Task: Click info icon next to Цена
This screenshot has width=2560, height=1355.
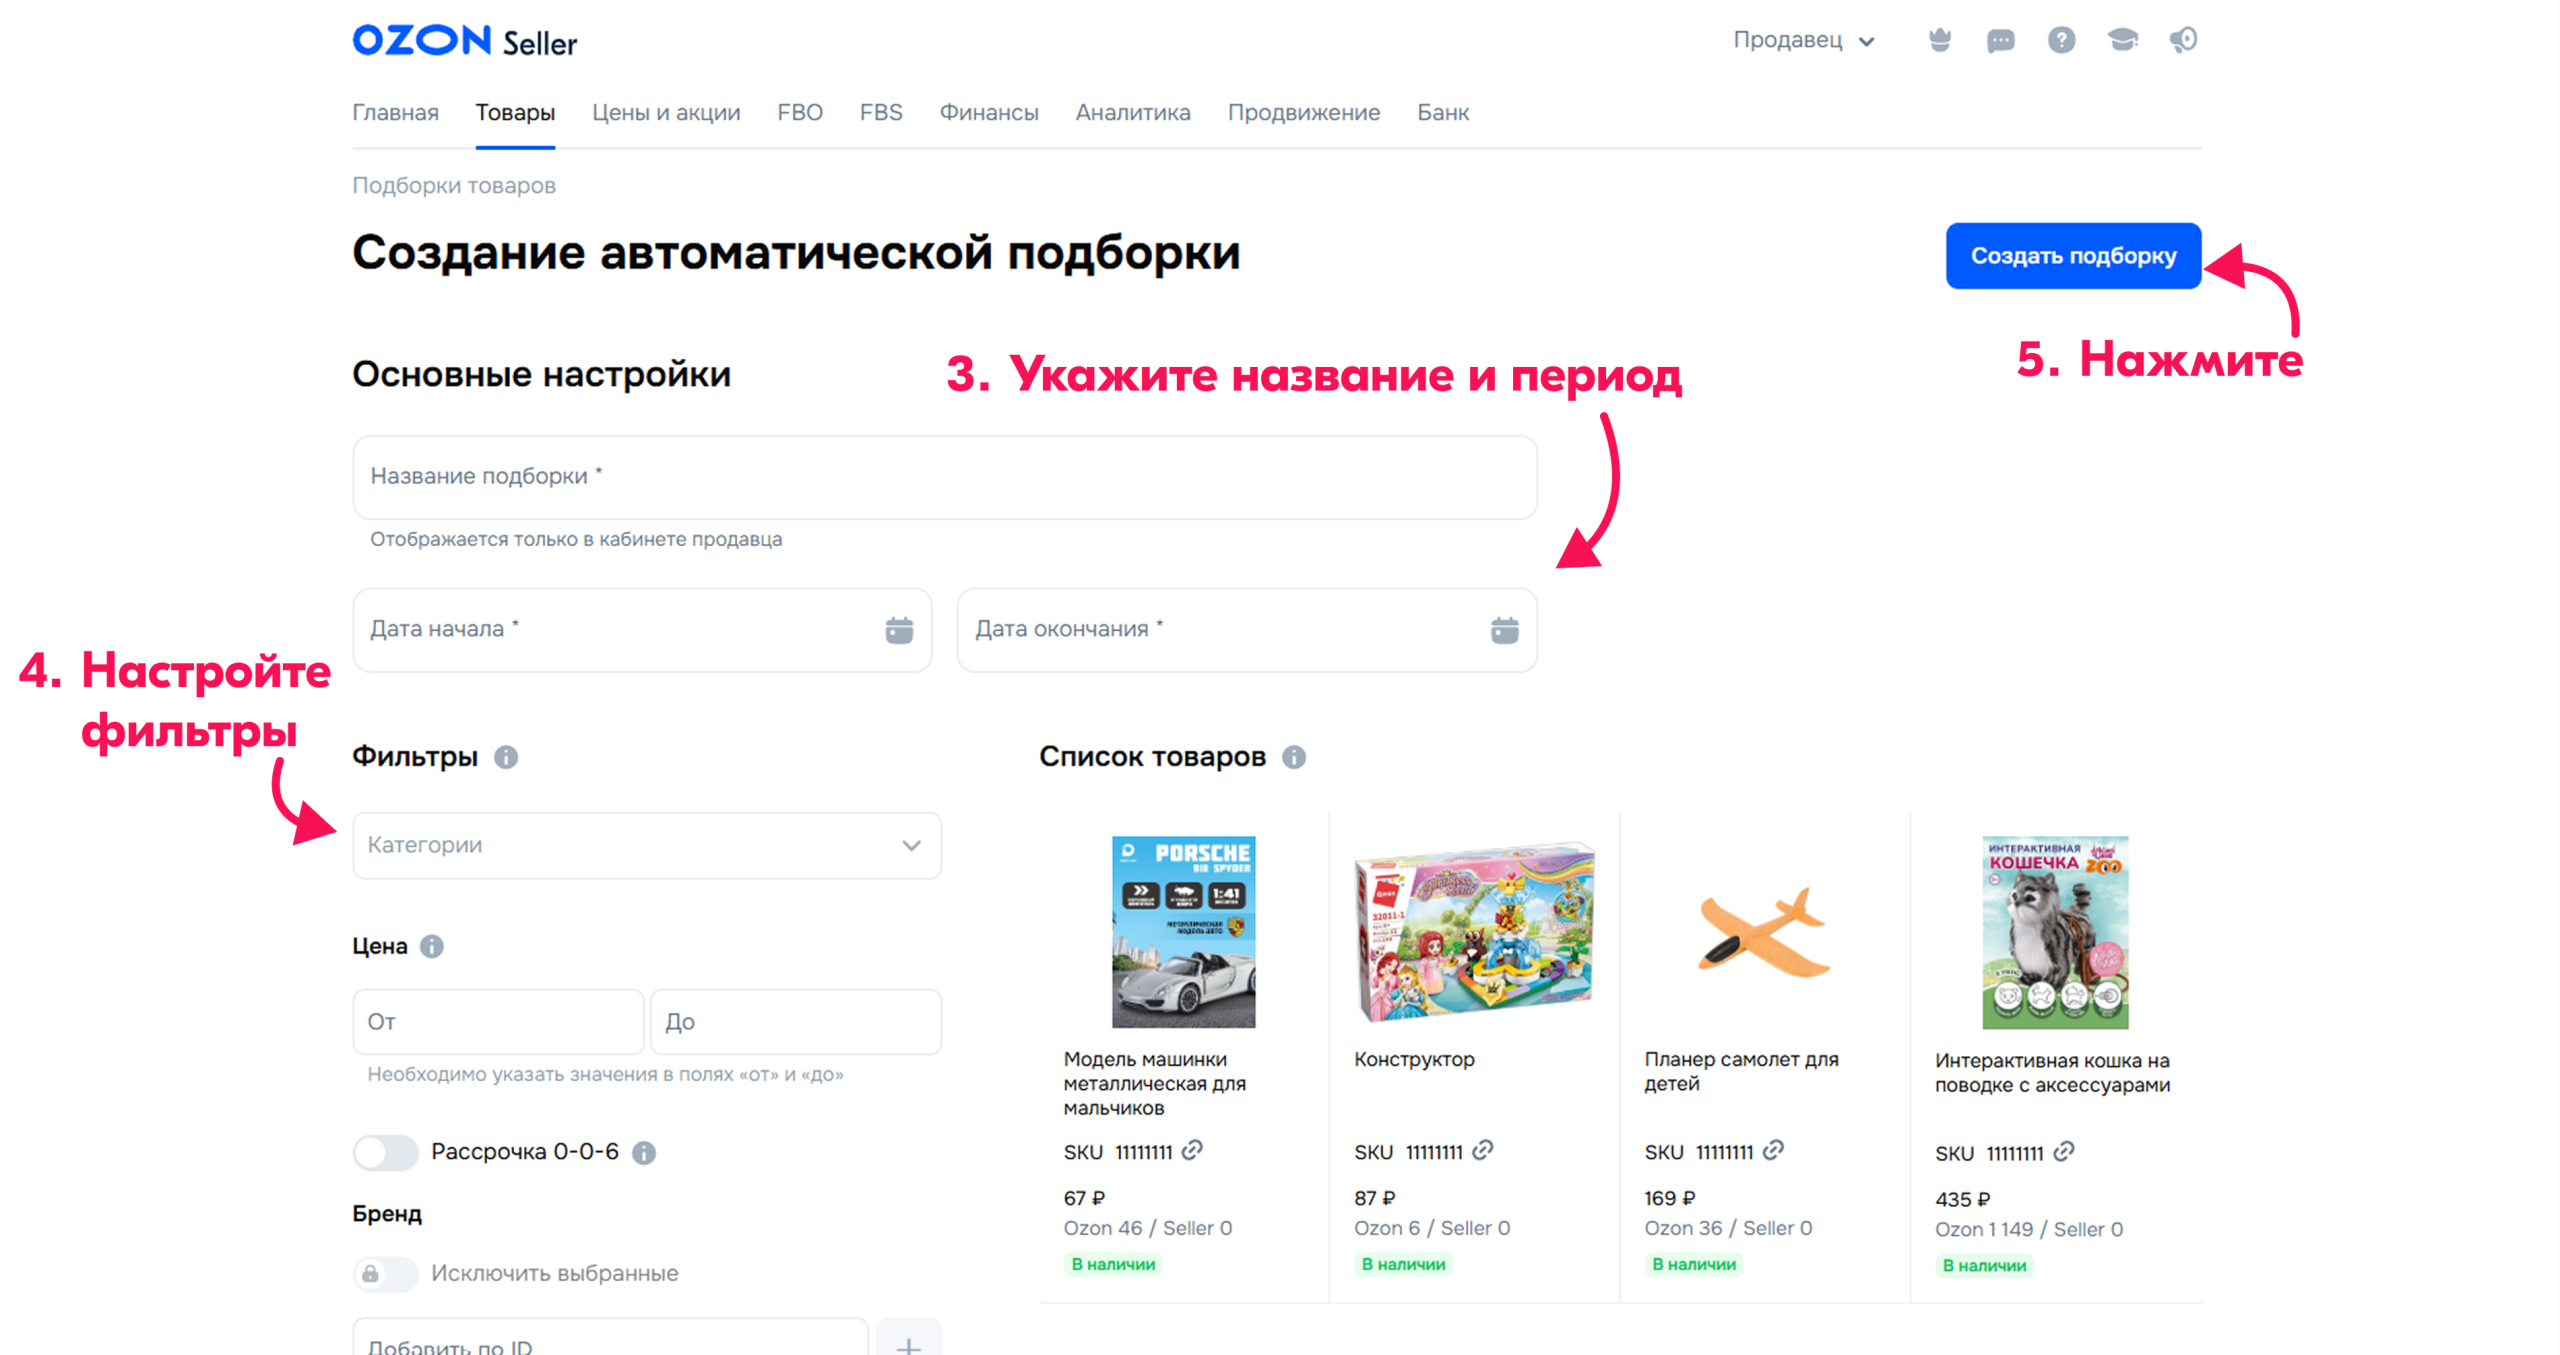Action: tap(432, 946)
